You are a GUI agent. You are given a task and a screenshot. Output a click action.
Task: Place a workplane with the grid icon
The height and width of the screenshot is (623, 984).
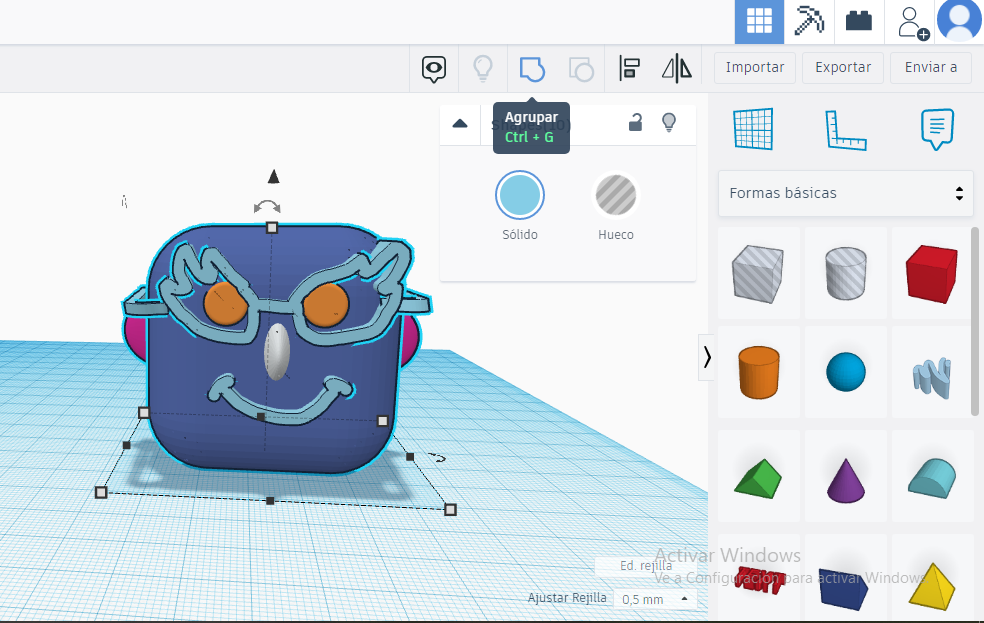[753, 129]
